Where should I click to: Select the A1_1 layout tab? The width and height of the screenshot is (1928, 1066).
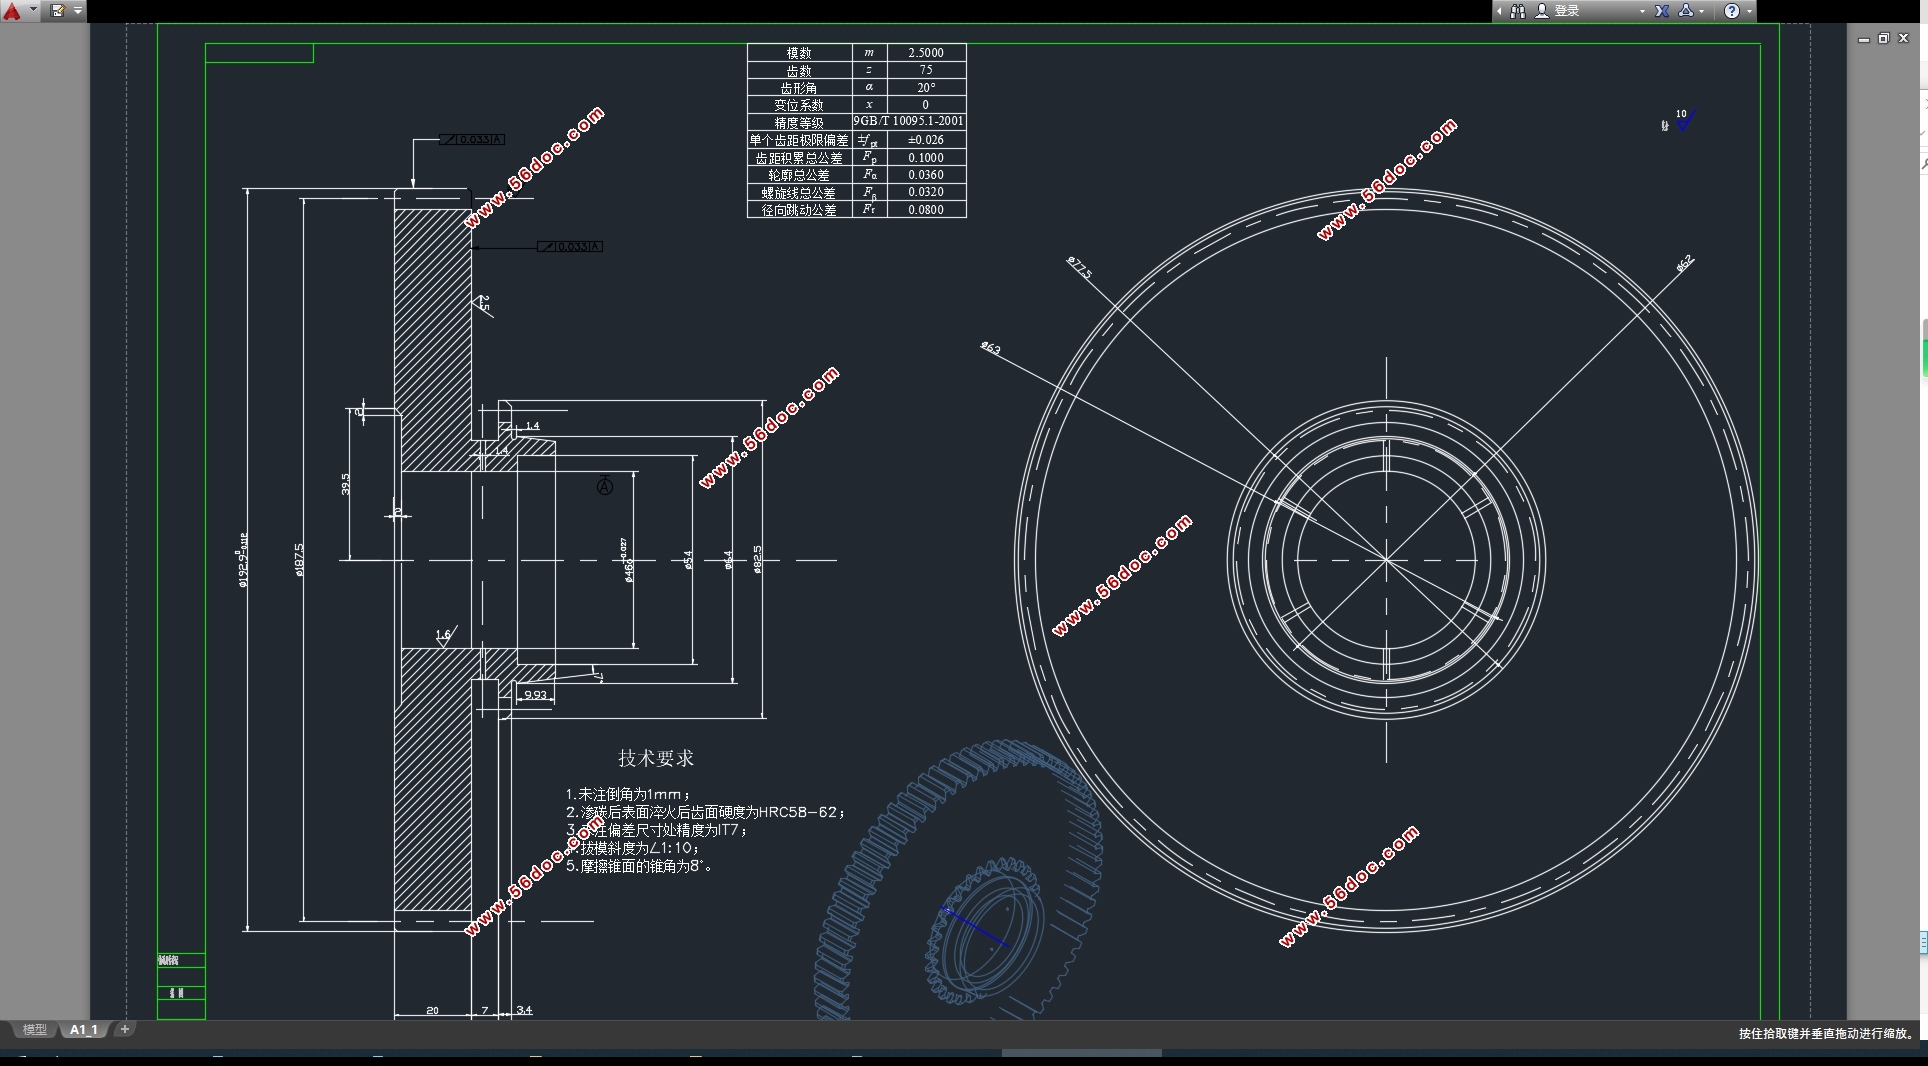pos(84,1029)
